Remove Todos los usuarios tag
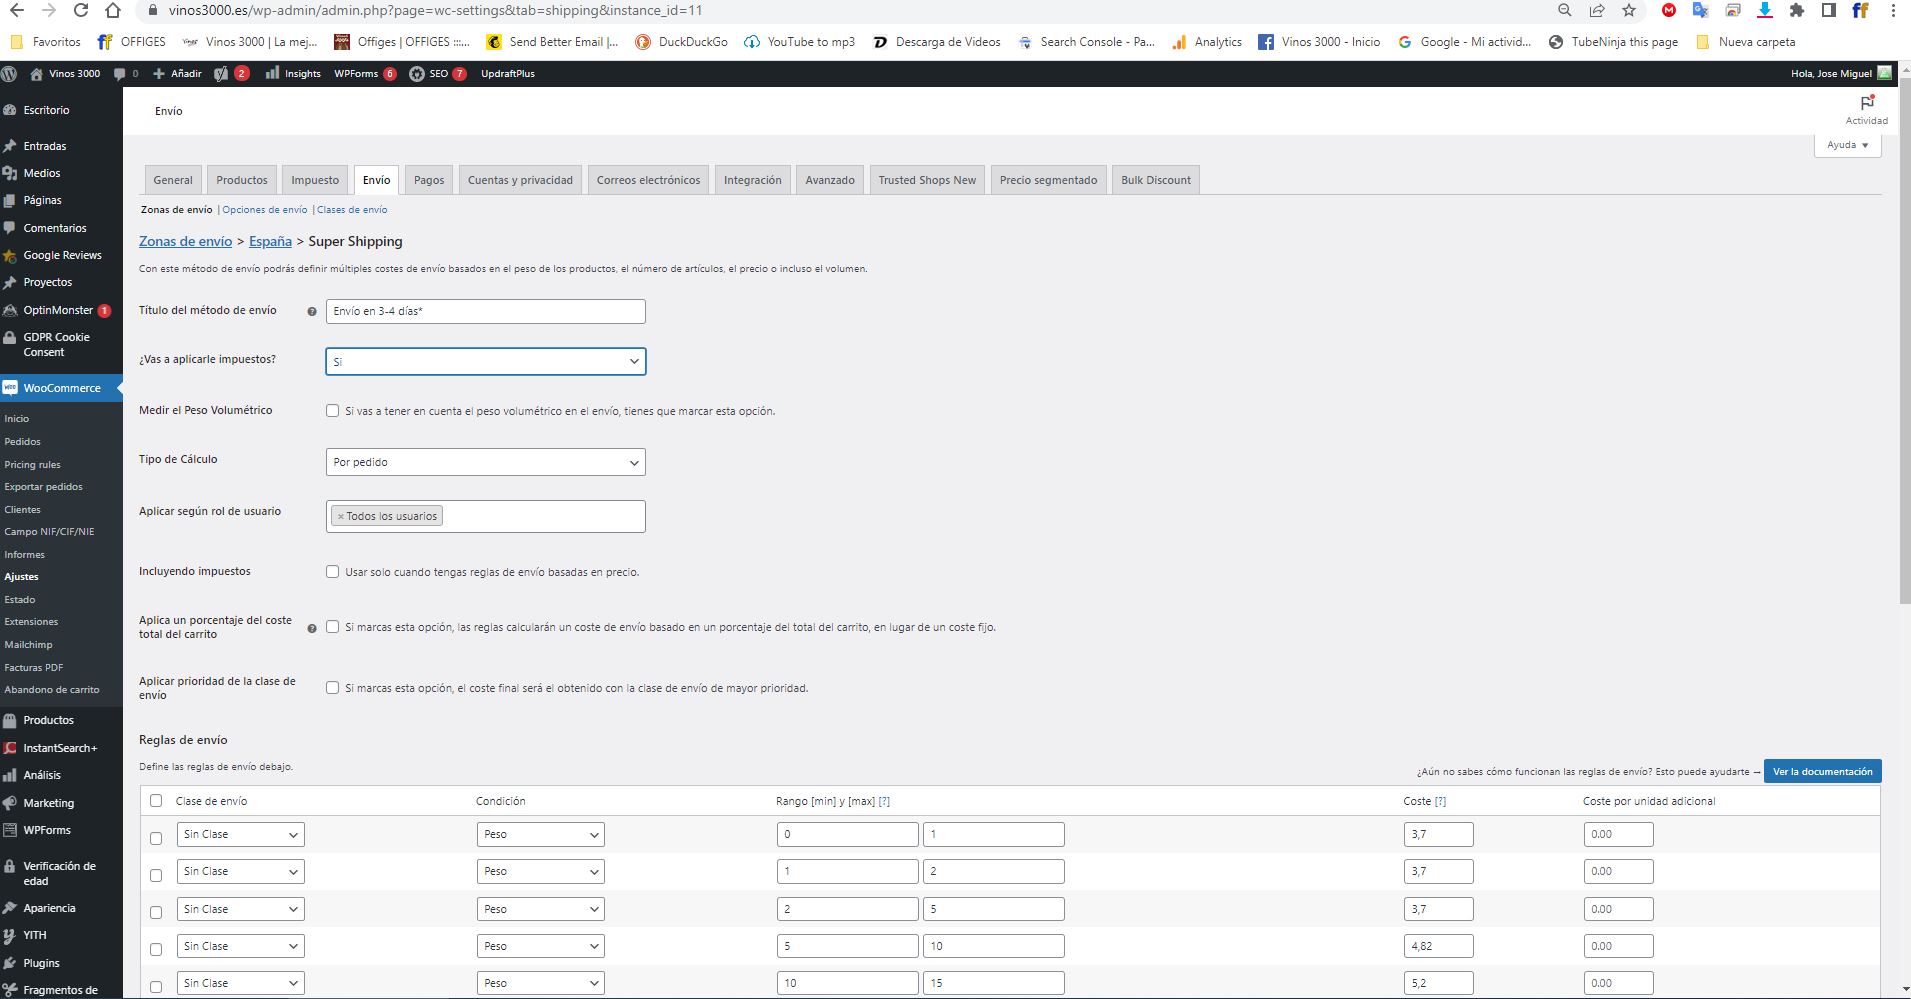 point(340,517)
